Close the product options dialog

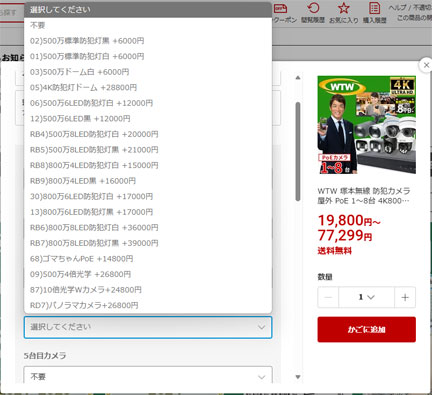(426, 65)
